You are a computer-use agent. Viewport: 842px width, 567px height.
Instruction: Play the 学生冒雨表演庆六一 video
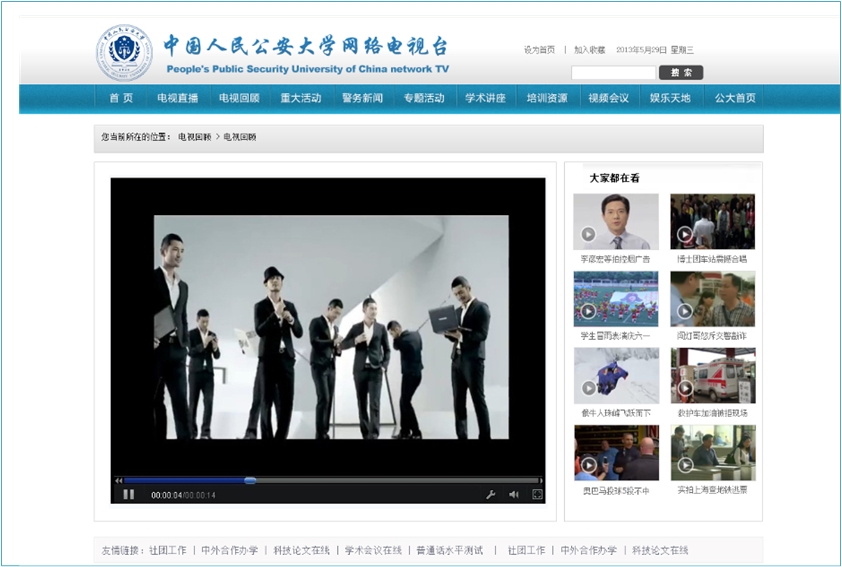point(615,299)
